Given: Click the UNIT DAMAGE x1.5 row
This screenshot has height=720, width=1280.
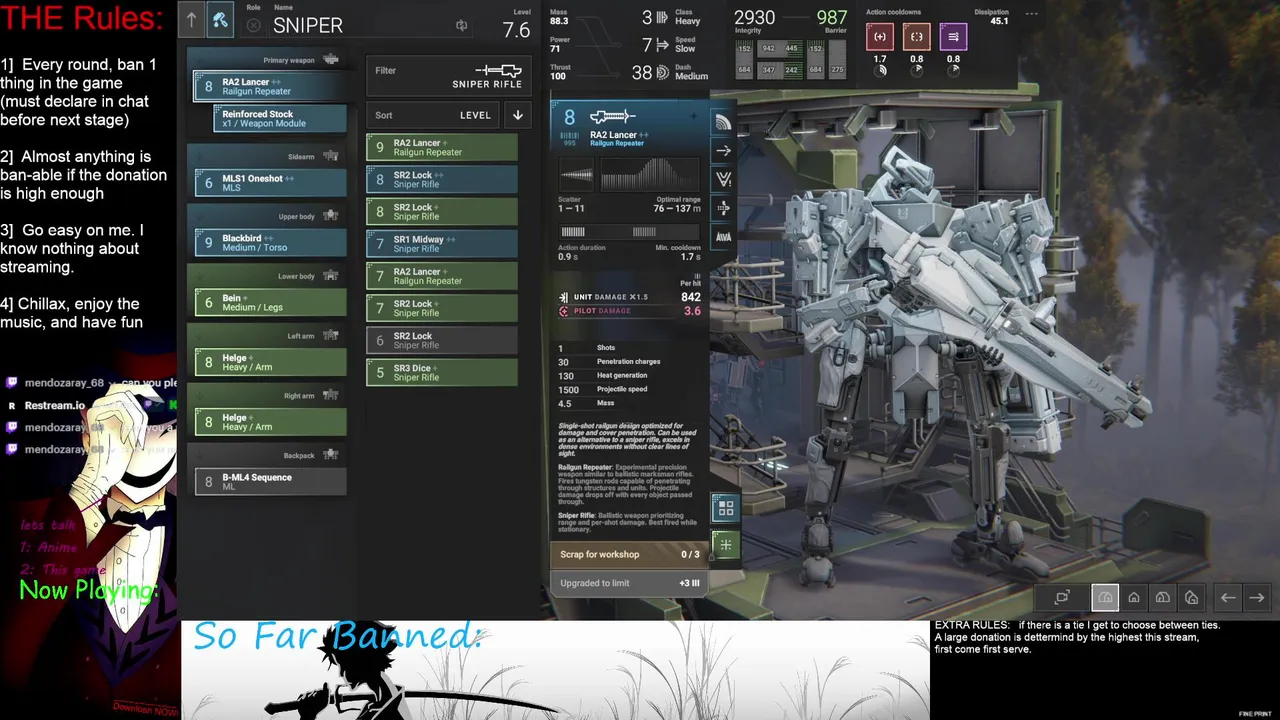Looking at the screenshot, I should (x=630, y=297).
